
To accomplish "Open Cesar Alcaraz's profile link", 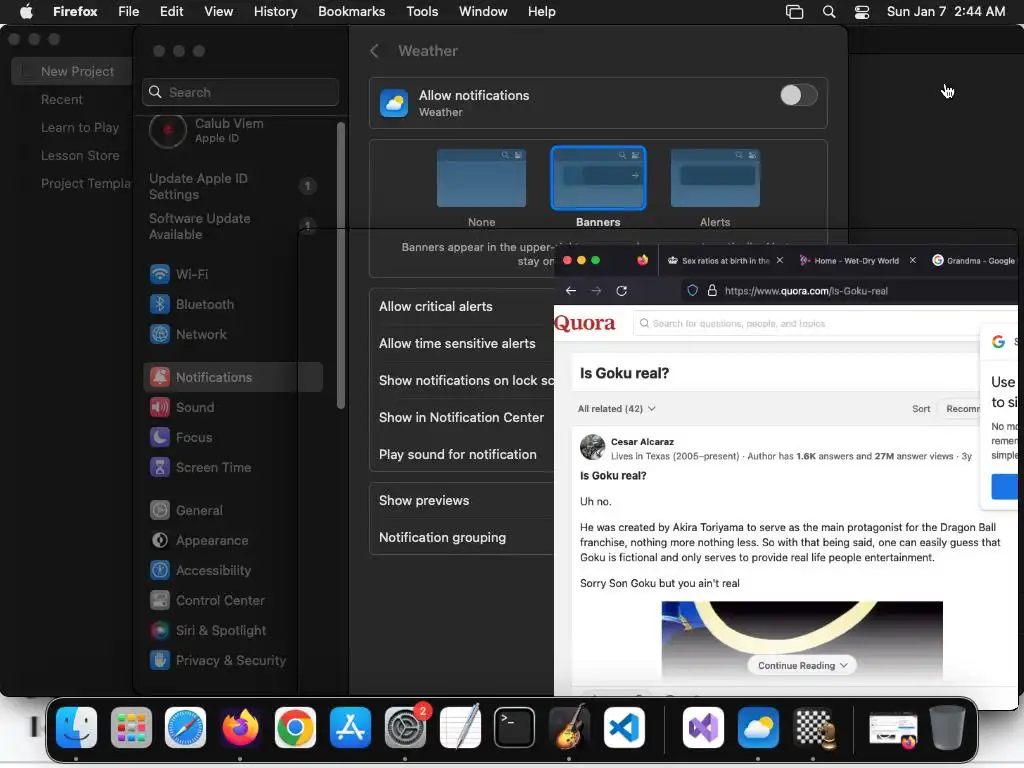I will (642, 442).
